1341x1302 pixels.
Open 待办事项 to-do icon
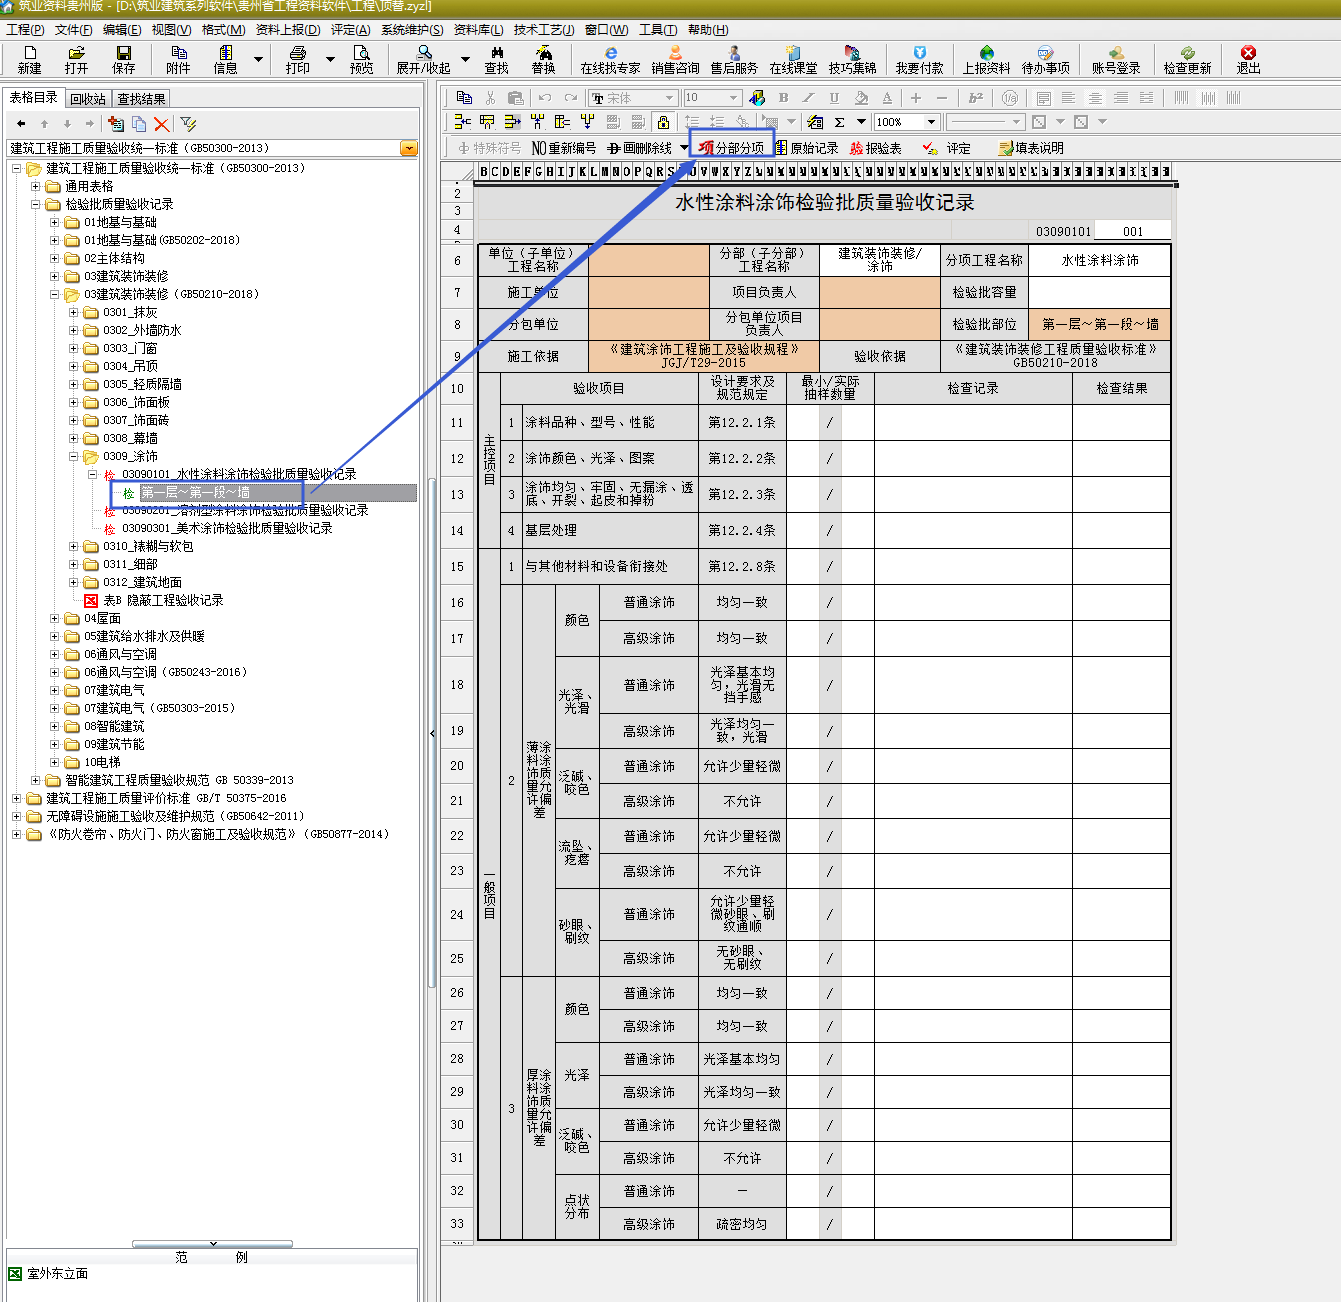pyautogui.click(x=1045, y=59)
